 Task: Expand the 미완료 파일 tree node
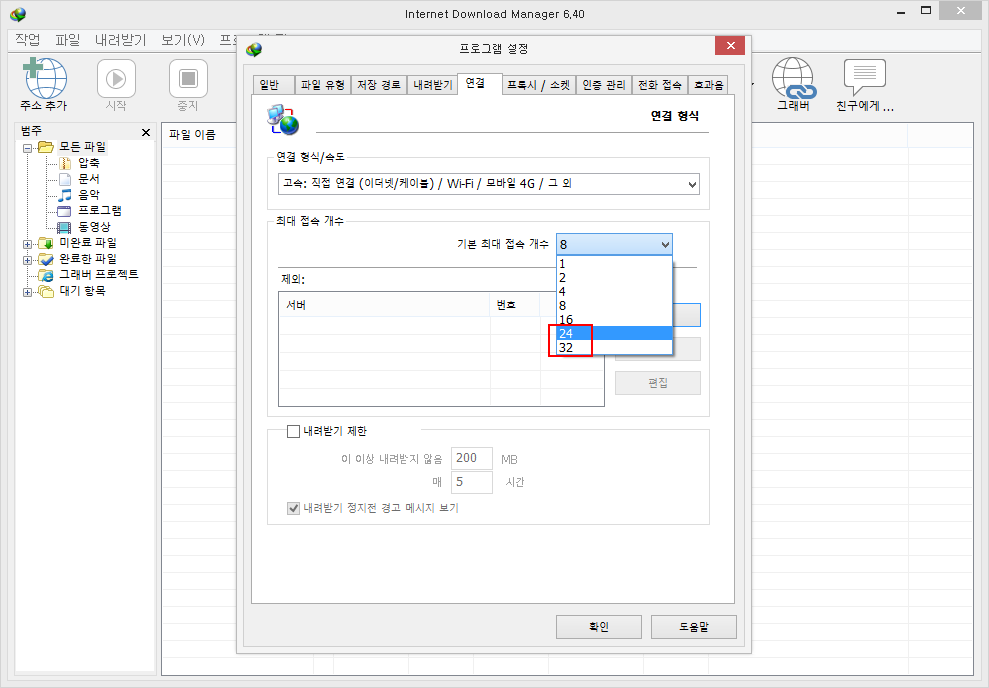[x=27, y=244]
